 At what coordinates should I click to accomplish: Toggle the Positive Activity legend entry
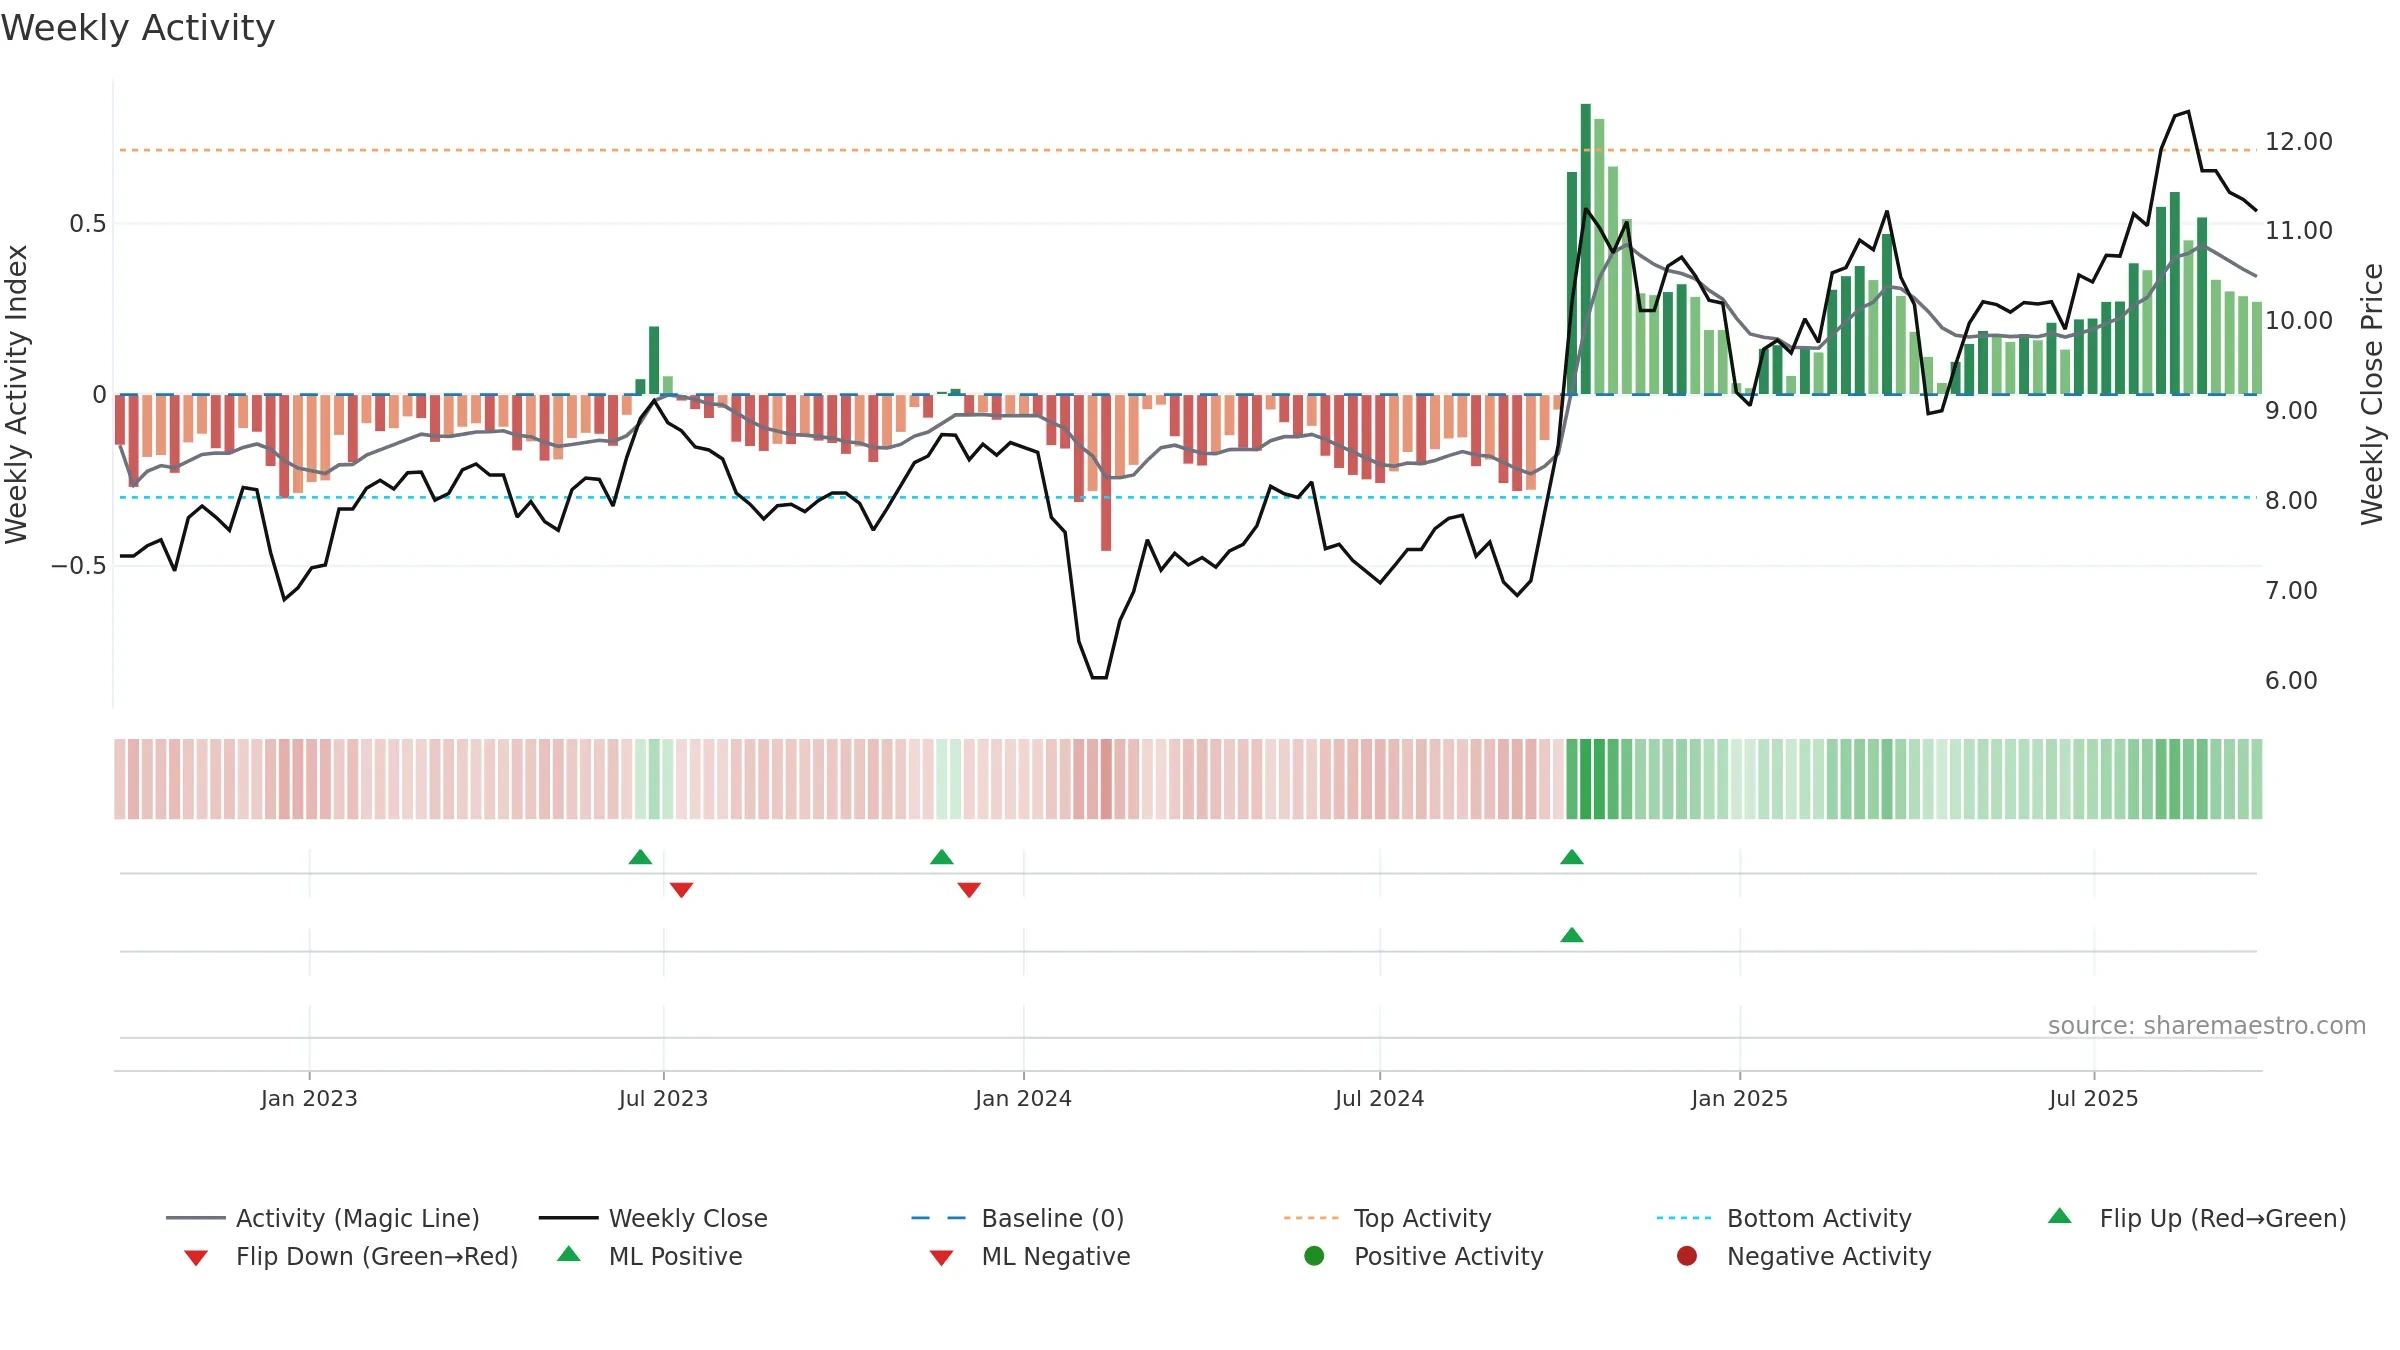(1424, 1256)
